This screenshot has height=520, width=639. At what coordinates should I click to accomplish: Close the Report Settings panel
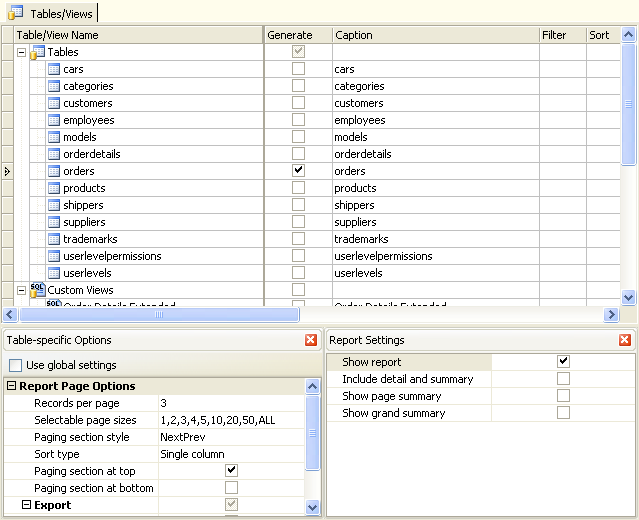click(x=625, y=340)
